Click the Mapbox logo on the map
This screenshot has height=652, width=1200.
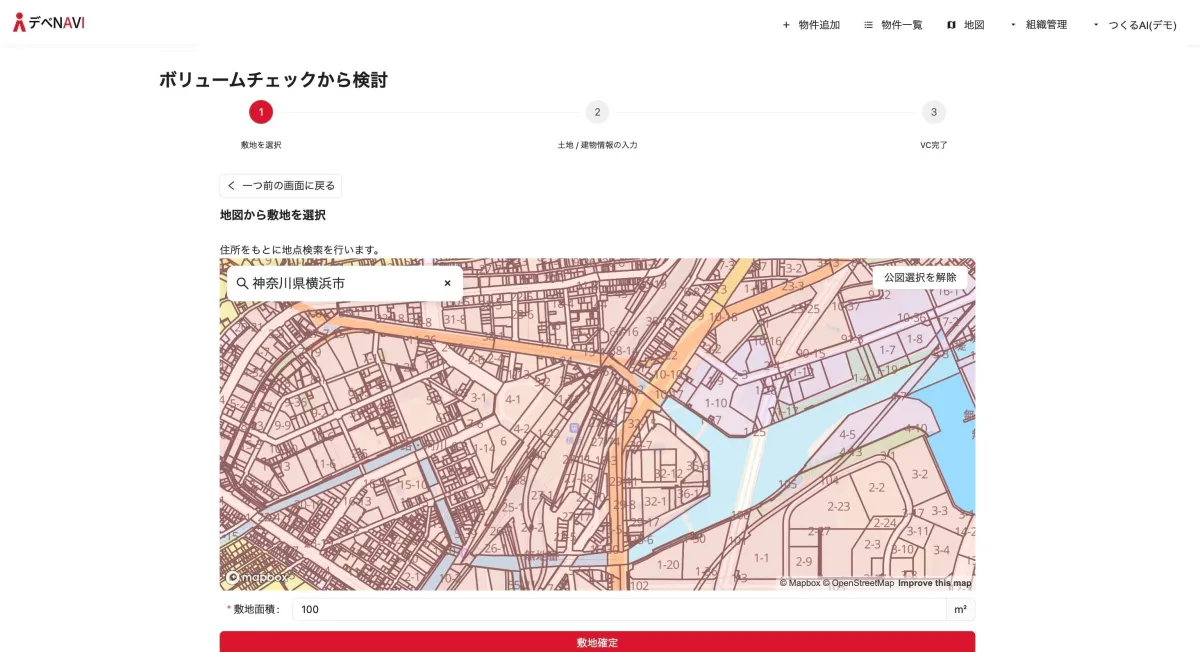point(258,577)
